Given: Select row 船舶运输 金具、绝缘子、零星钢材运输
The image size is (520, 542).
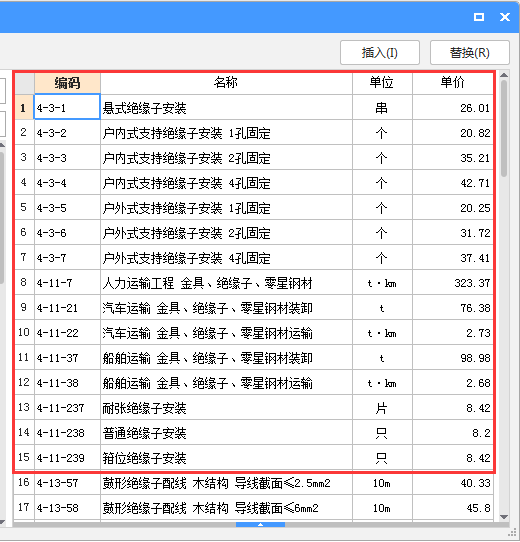Looking at the screenshot, I should [254, 382].
